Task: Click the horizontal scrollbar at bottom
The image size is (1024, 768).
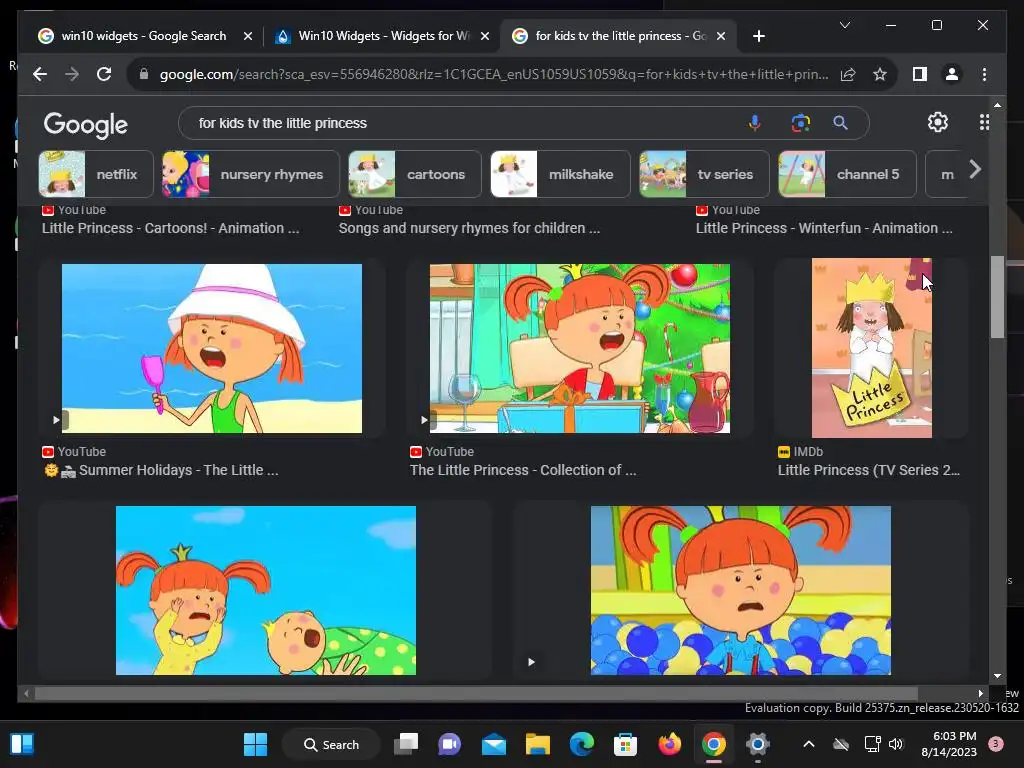Action: [475, 694]
